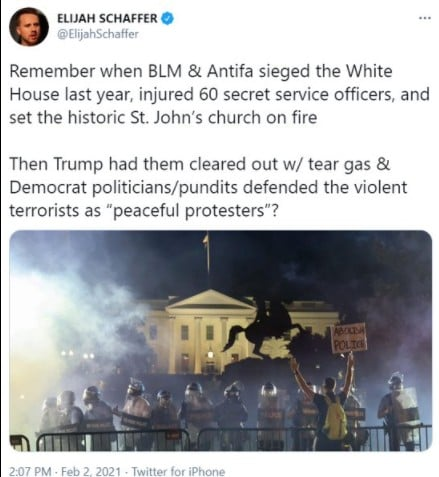Click the quoted words "peaceful protesters"

point(191,211)
